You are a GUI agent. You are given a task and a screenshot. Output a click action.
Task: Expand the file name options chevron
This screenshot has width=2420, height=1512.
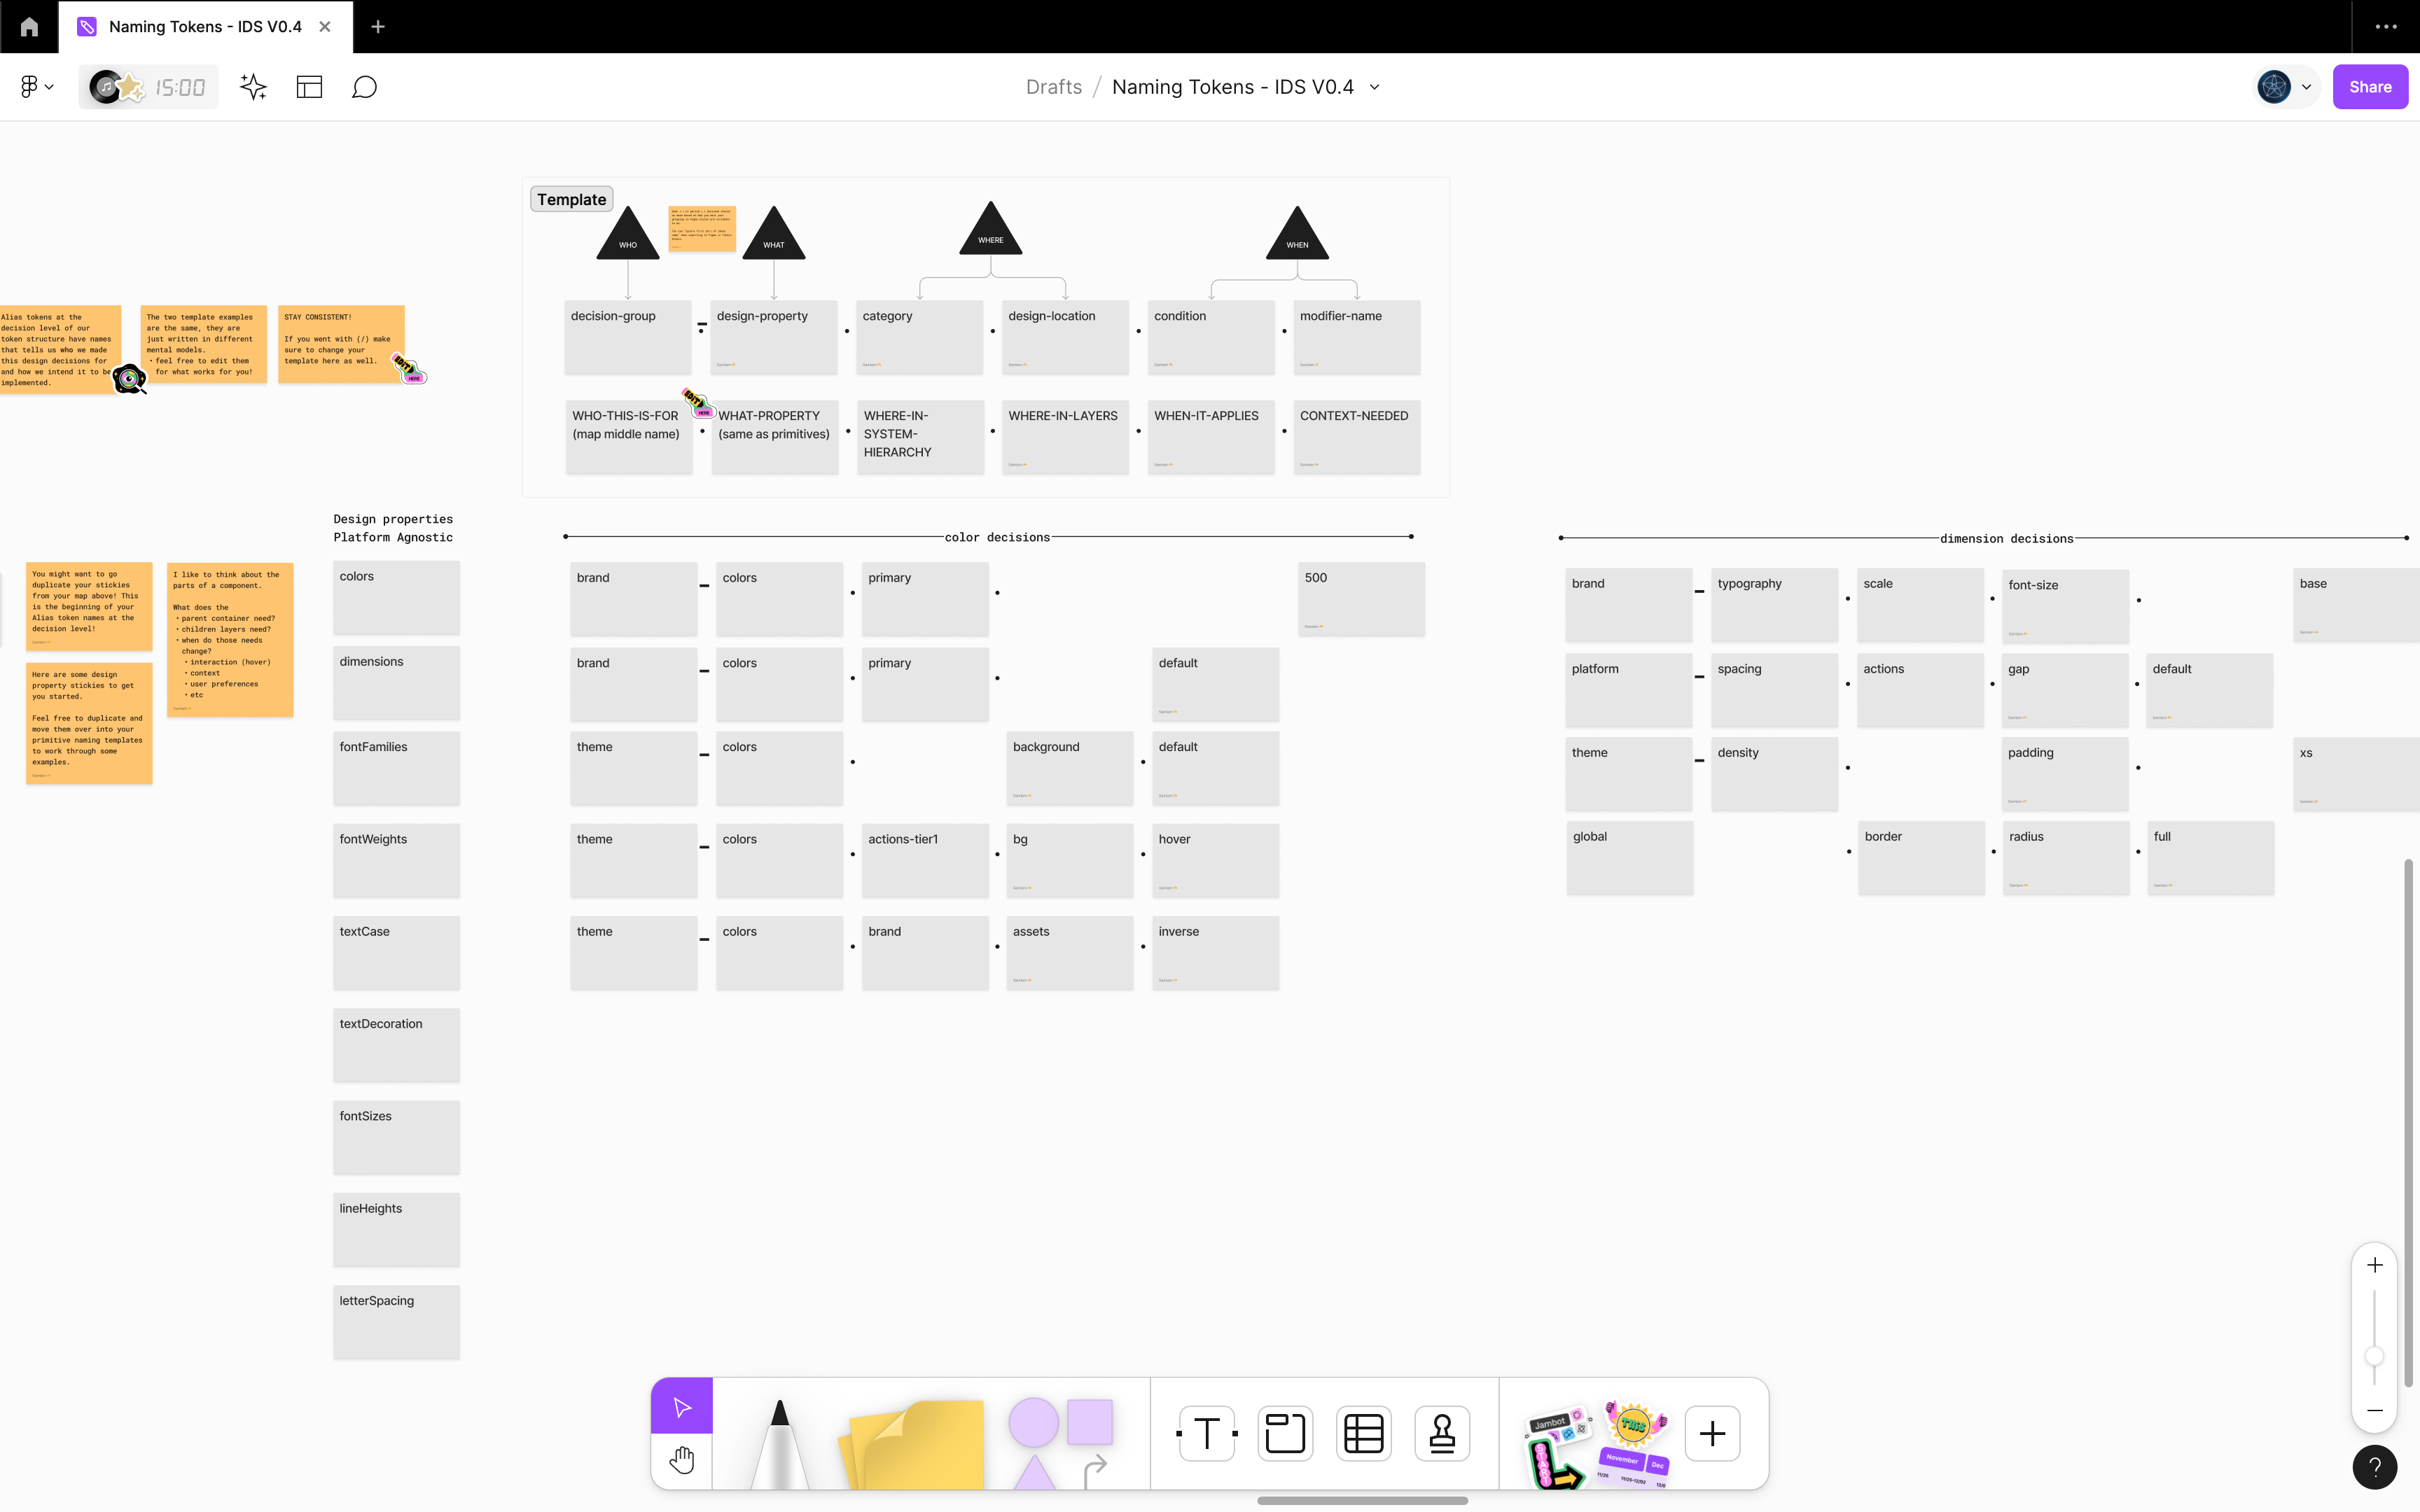point(1375,87)
